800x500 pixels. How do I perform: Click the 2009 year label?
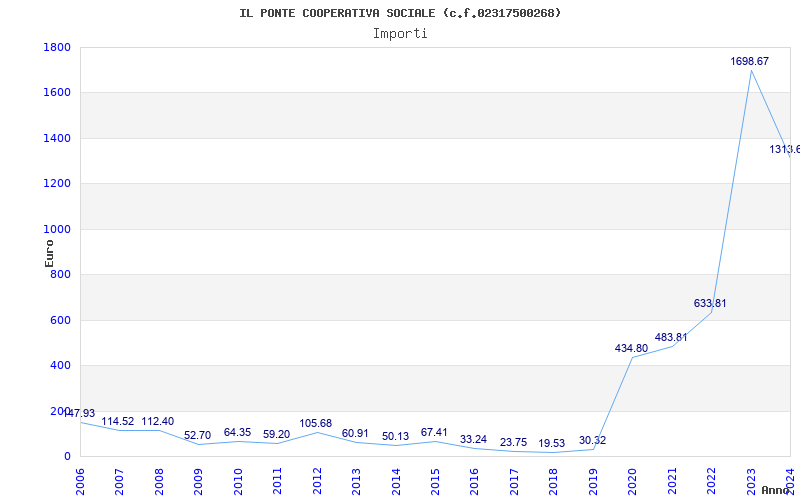[x=198, y=481]
